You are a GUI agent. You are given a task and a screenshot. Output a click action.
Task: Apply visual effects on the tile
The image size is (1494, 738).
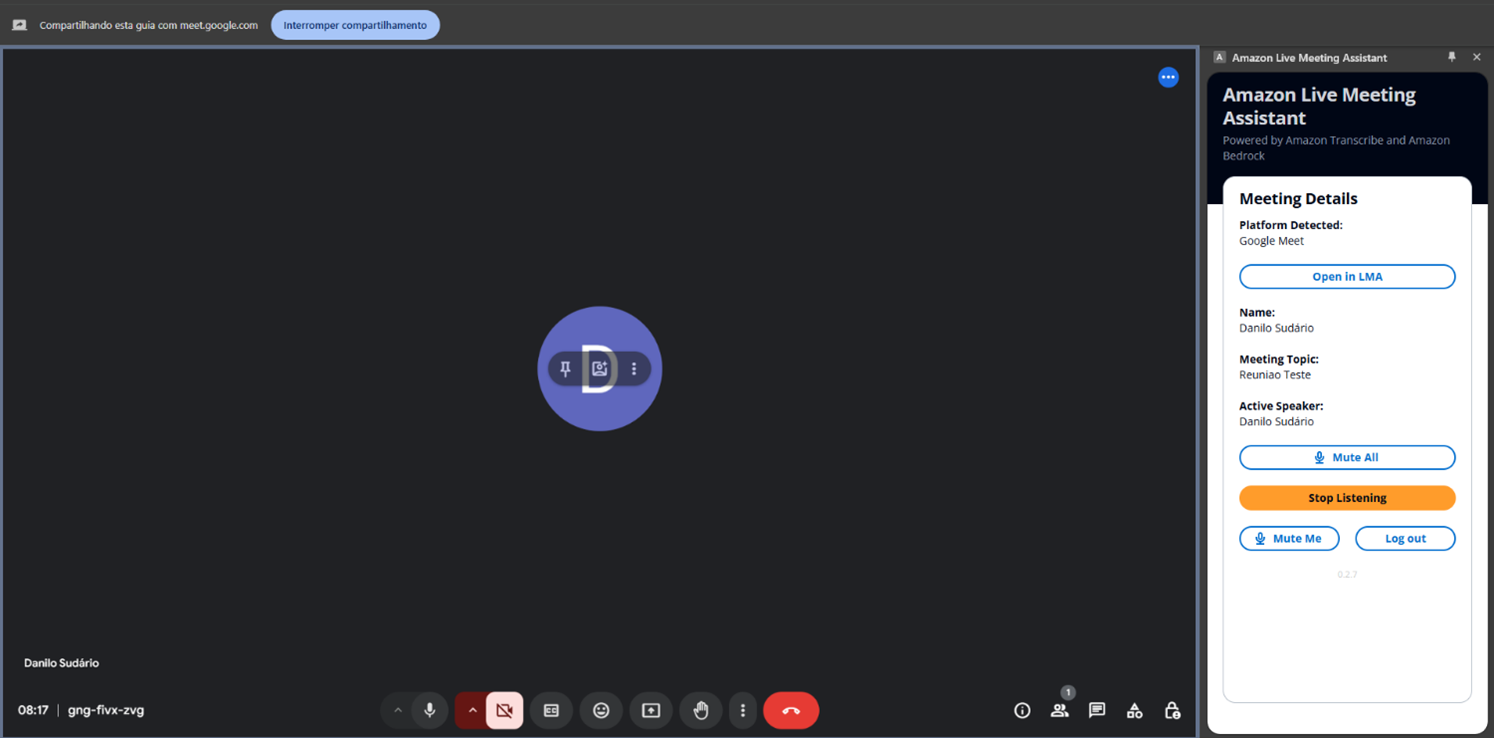599,369
